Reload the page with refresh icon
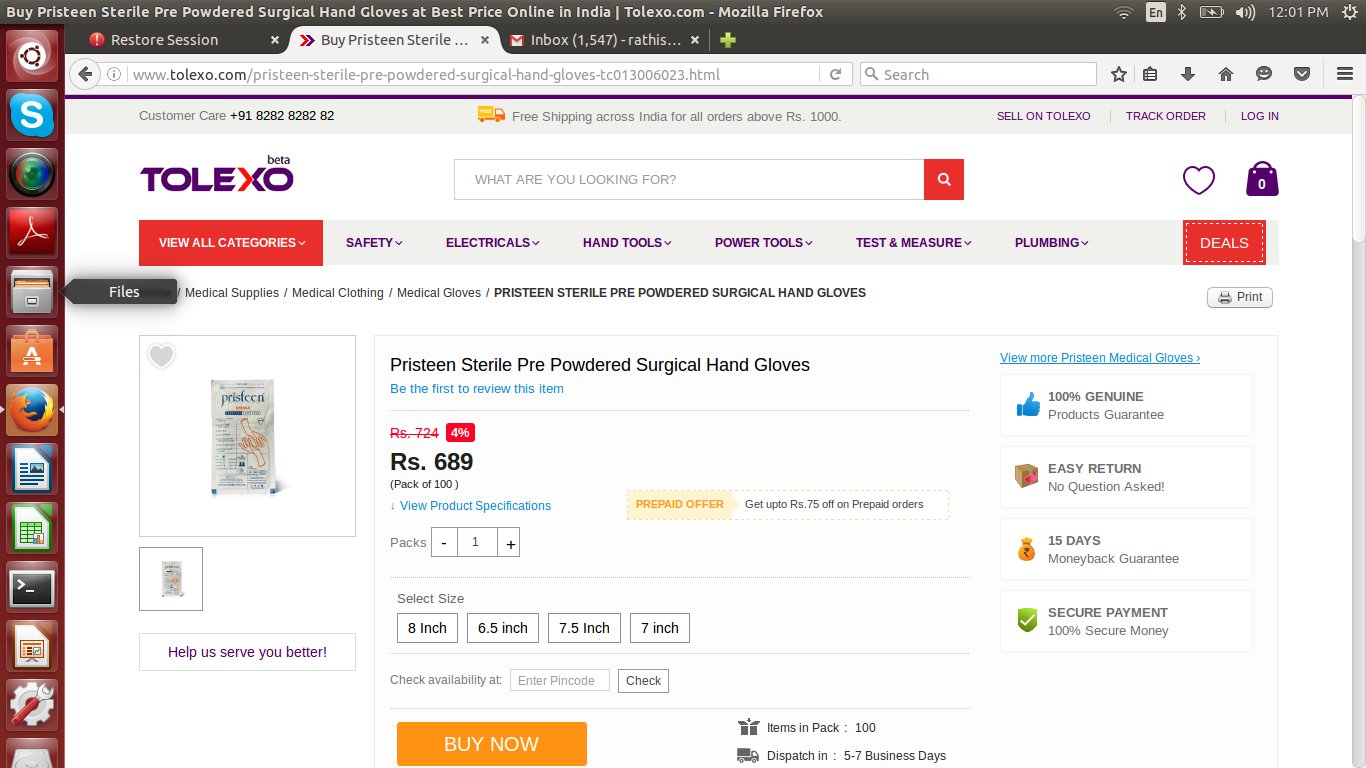The width and height of the screenshot is (1366, 768). coord(835,75)
